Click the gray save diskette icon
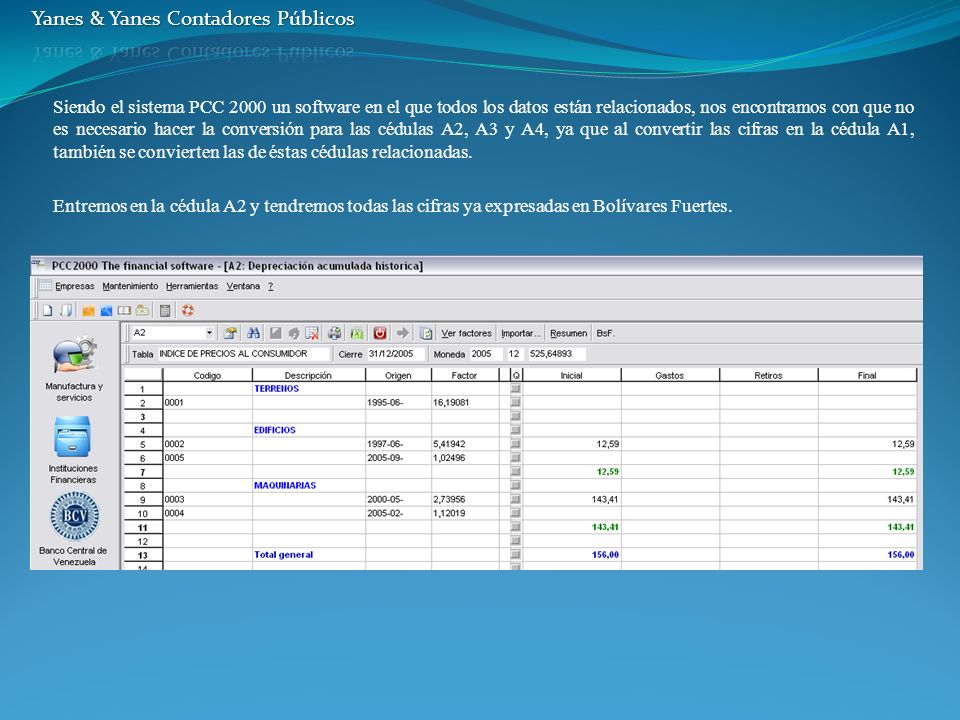960x720 pixels. pos(276,333)
